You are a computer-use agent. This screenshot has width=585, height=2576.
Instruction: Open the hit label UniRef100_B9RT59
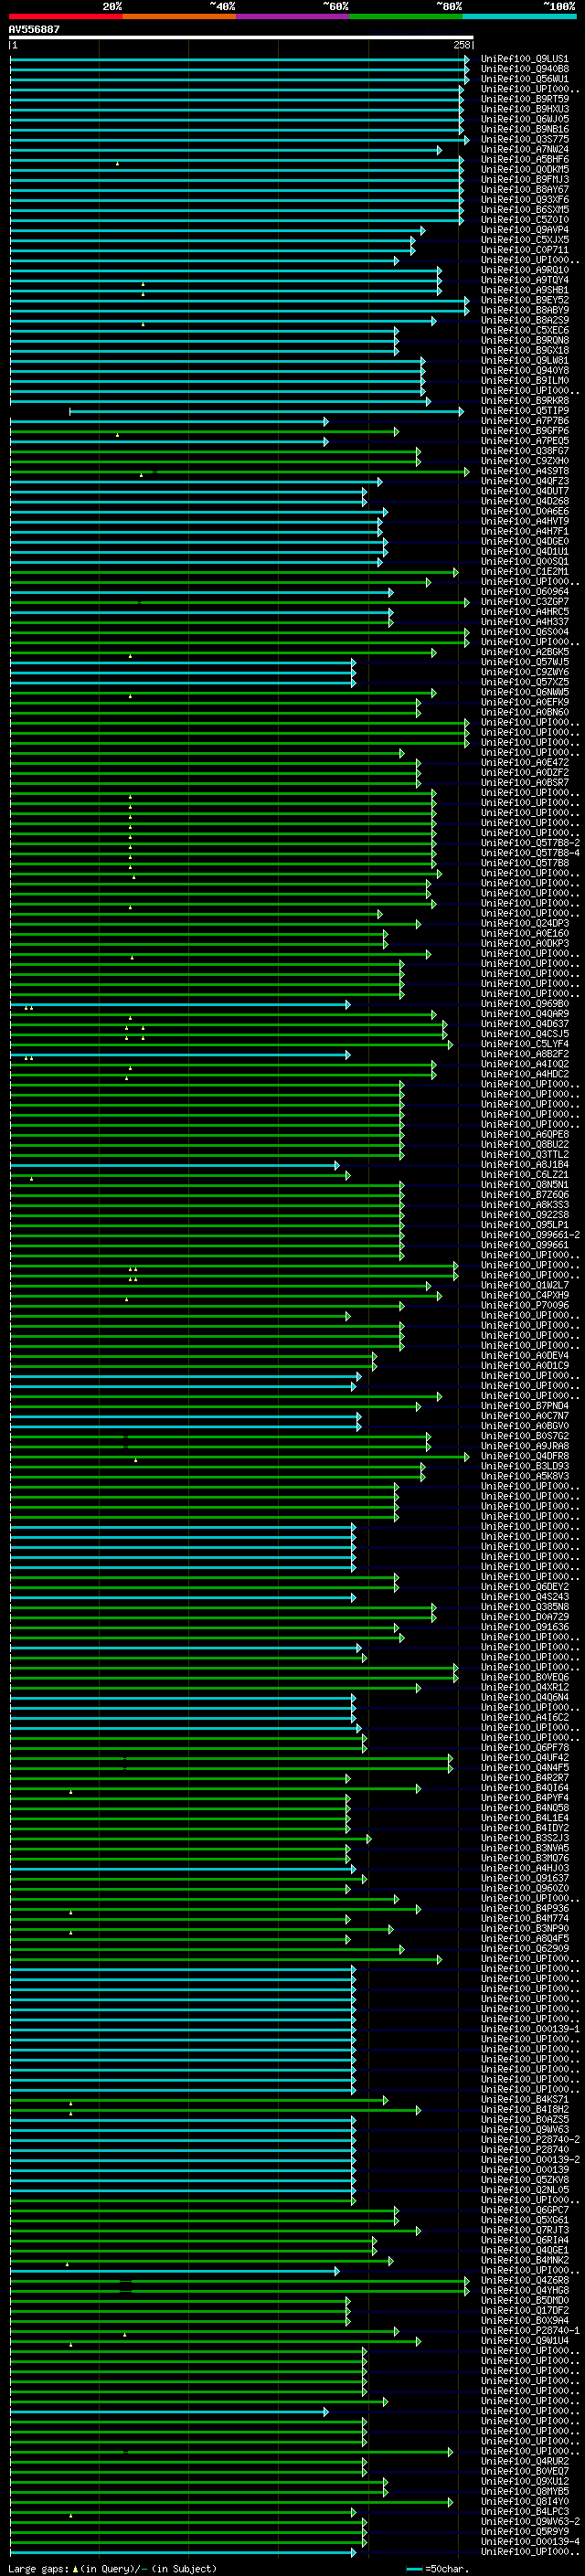(525, 99)
